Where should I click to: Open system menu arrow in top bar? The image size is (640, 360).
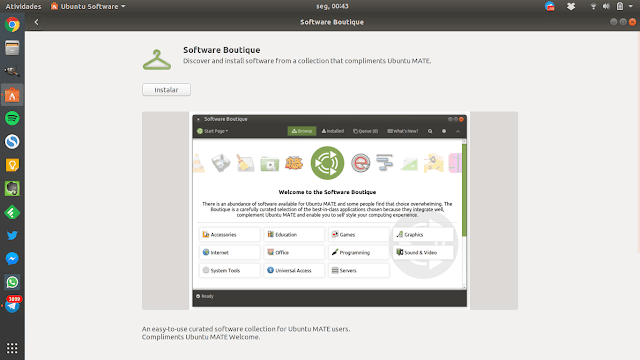click(x=631, y=6)
